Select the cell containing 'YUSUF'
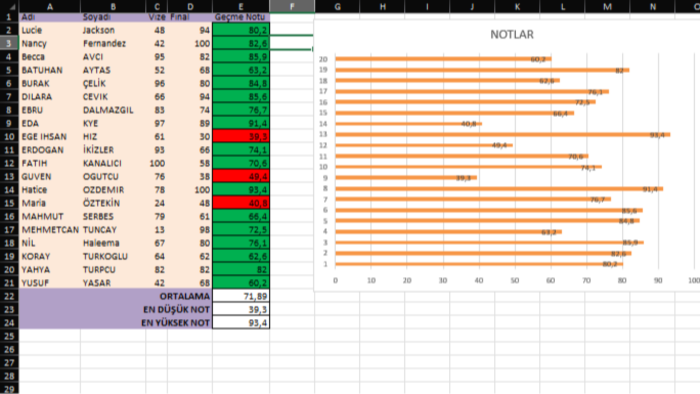The image size is (700, 394). (50, 283)
